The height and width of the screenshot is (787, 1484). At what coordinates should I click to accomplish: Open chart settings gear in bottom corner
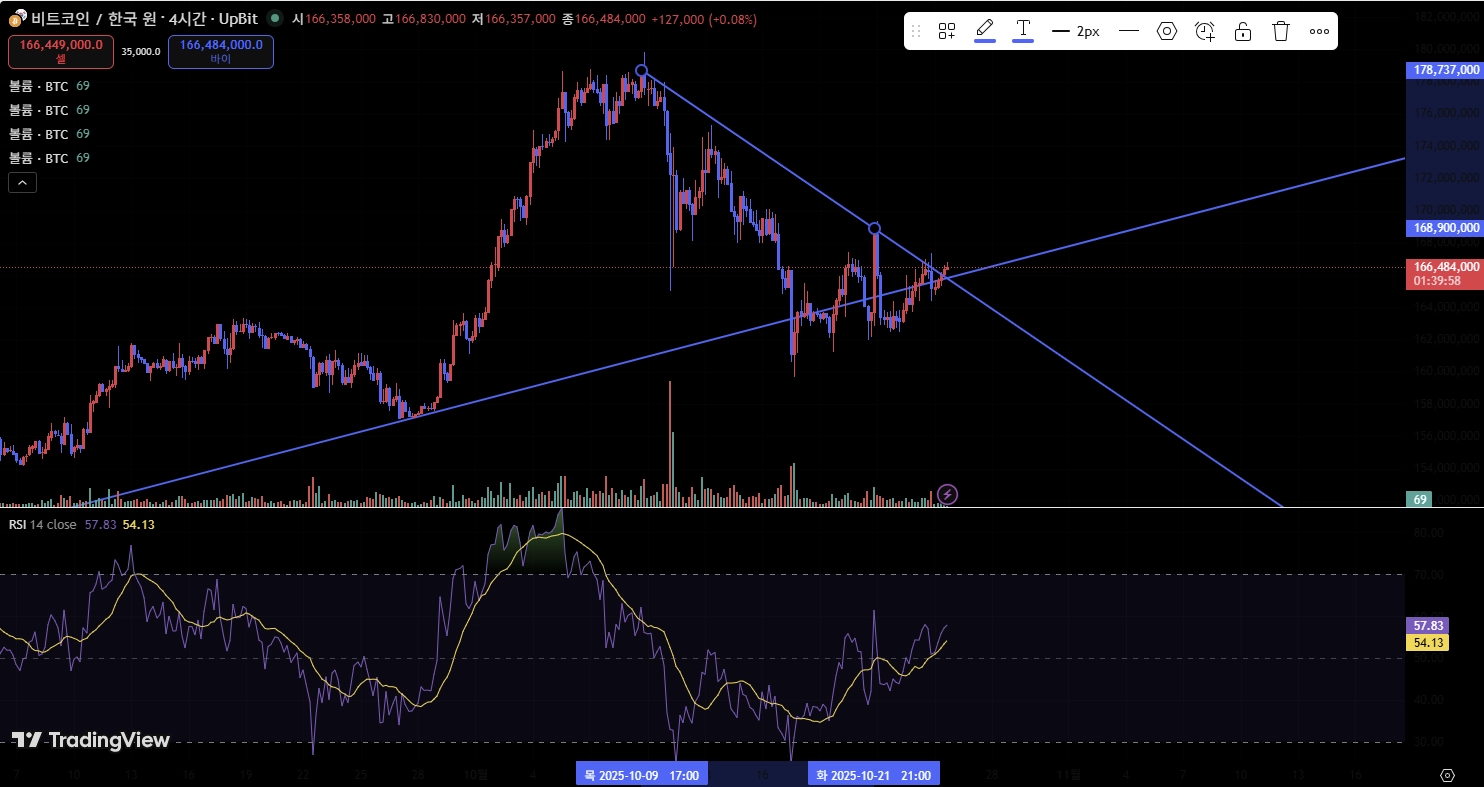(1446, 775)
